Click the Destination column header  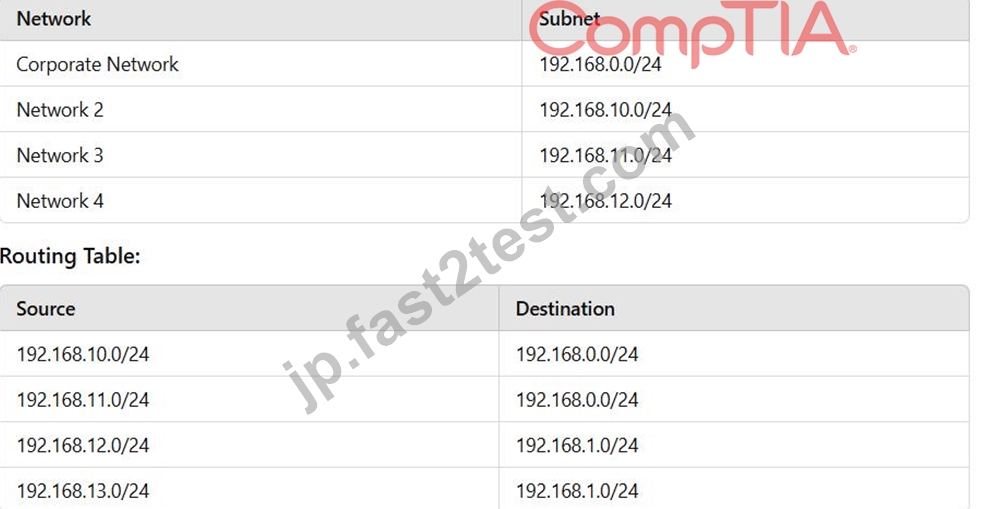point(565,309)
